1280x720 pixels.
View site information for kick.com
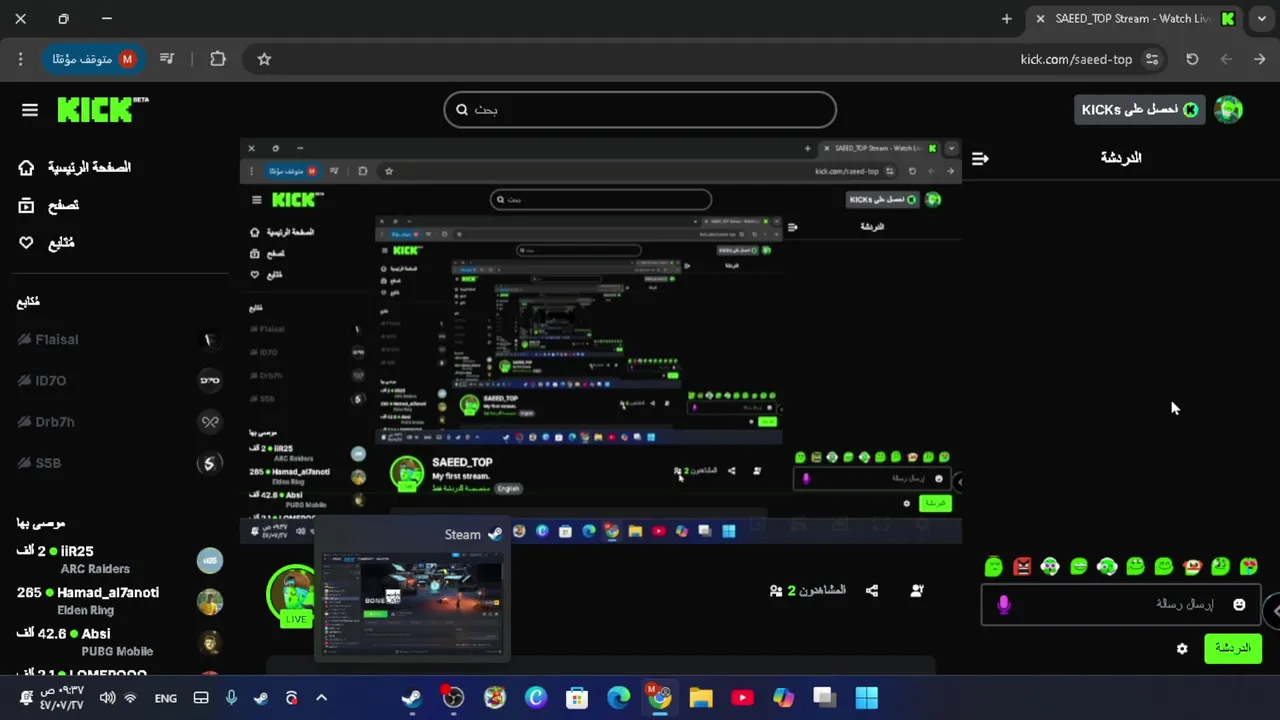pos(1153,59)
